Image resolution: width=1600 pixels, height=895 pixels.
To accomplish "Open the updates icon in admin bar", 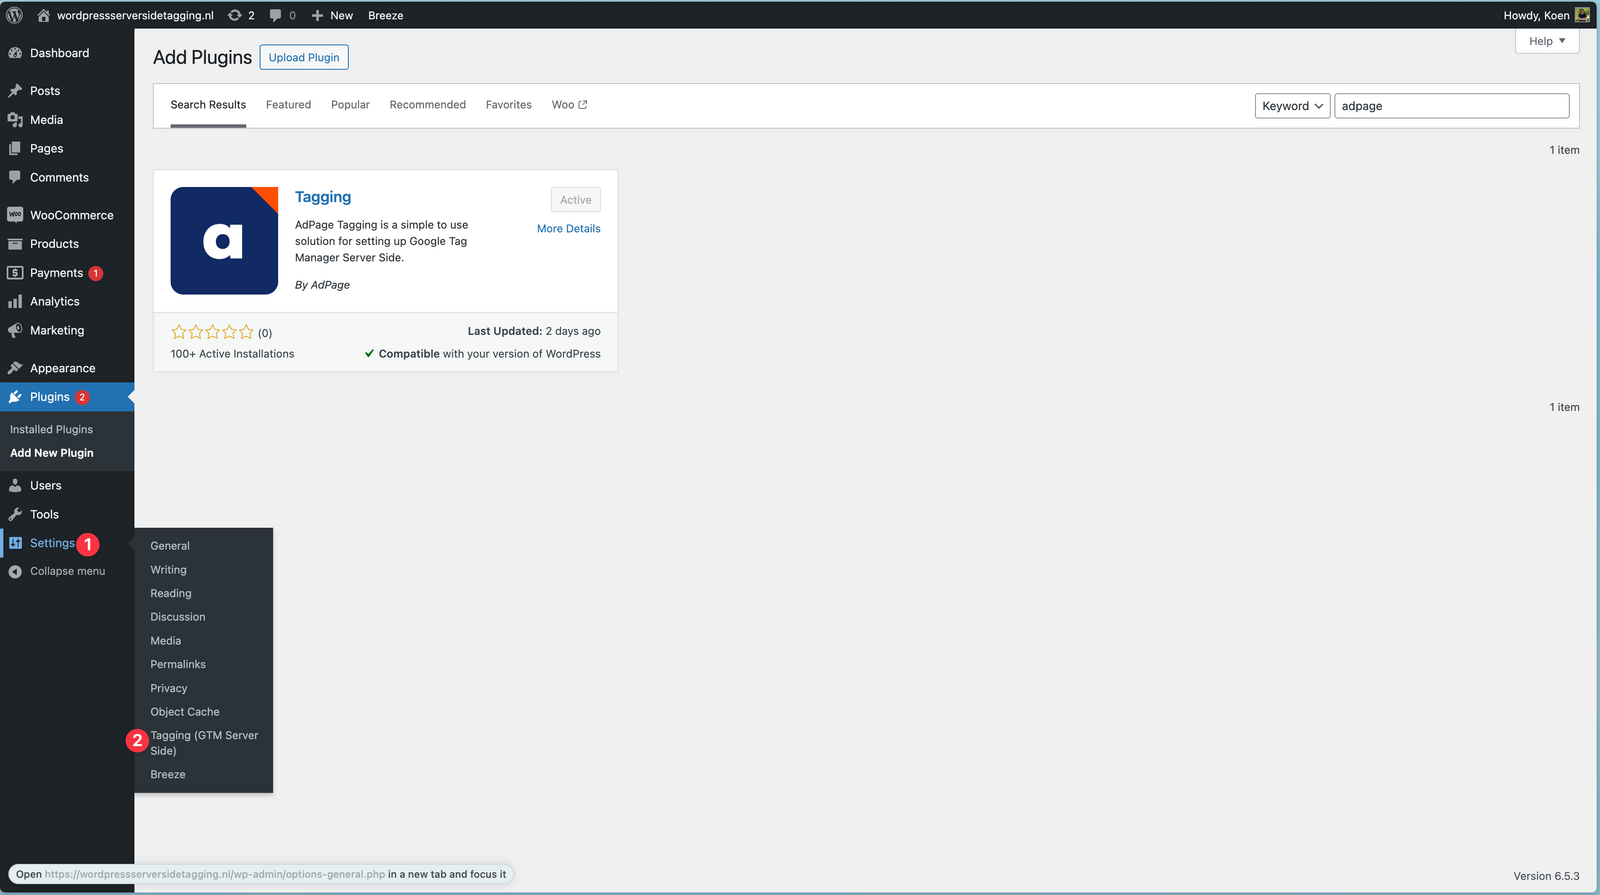I will click(235, 15).
